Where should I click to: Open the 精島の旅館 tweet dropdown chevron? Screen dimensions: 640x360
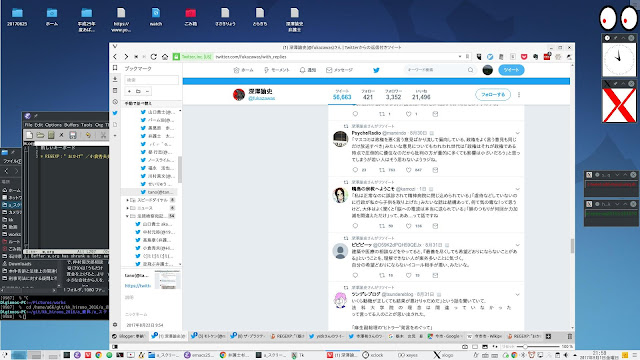(x=518, y=189)
